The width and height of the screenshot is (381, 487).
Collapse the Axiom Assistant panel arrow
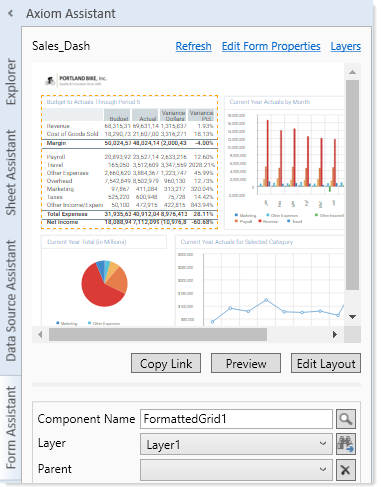tap(10, 14)
